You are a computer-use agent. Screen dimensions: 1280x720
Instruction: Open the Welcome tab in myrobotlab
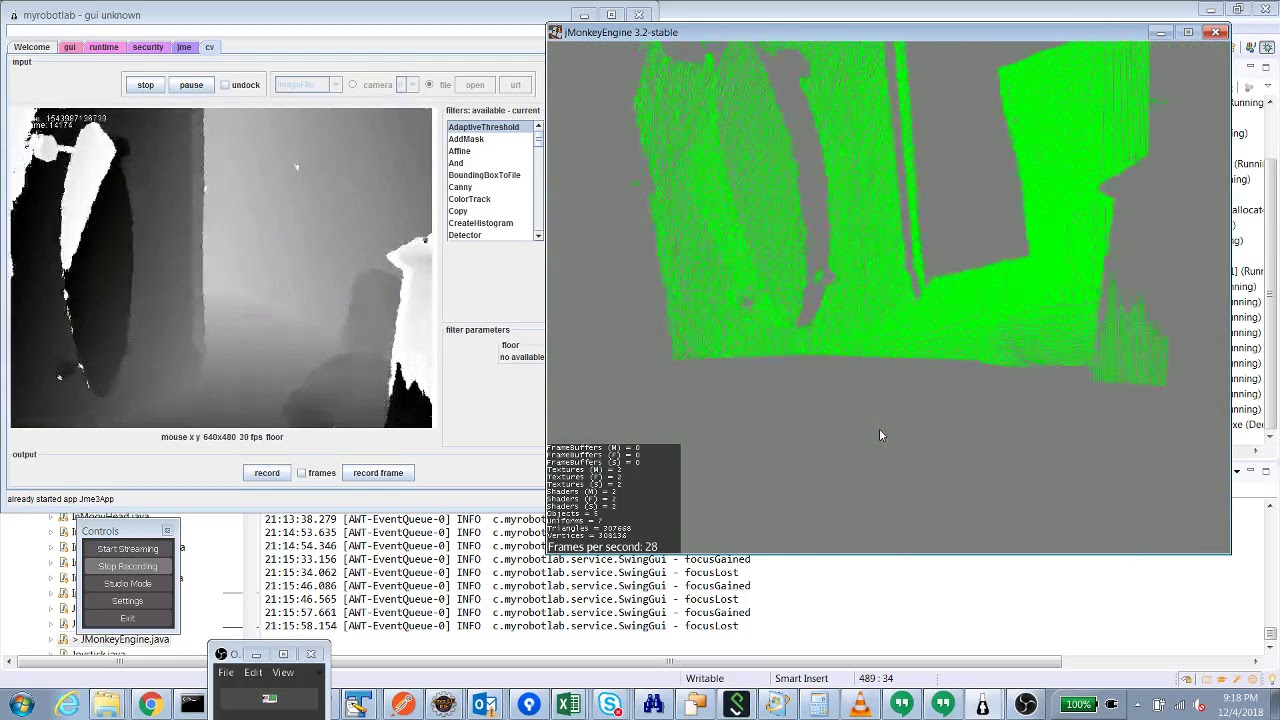point(32,47)
